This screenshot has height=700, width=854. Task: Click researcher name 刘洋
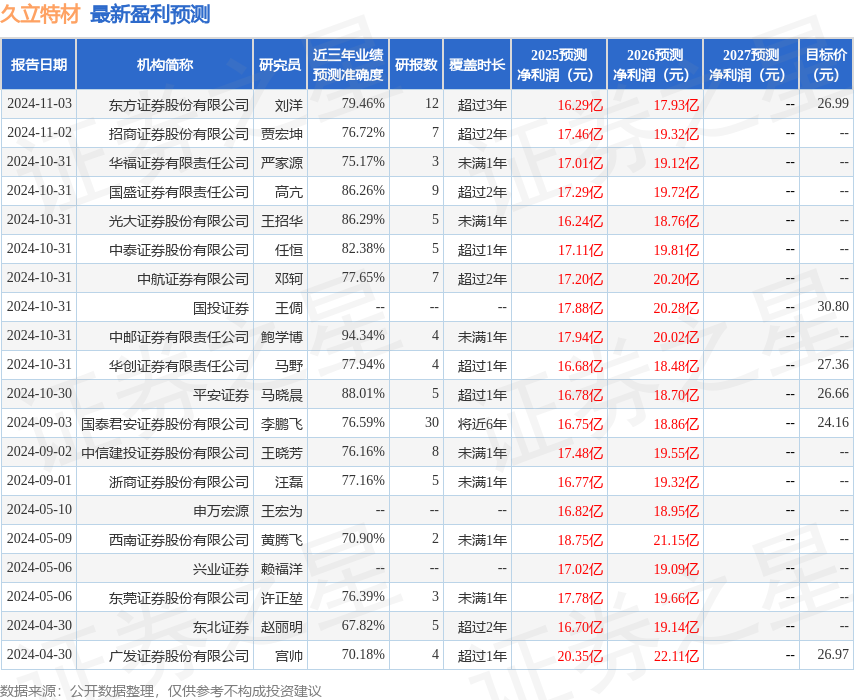tap(289, 105)
